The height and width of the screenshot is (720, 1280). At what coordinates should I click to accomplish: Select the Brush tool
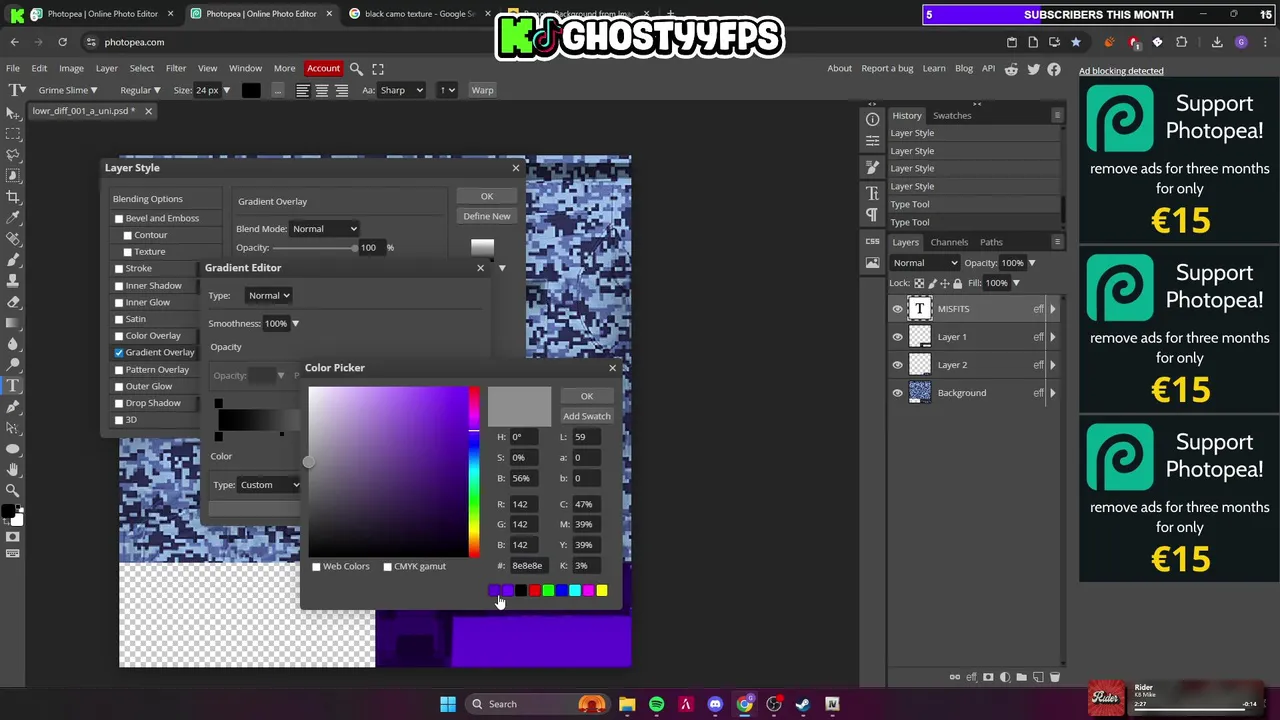click(x=13, y=260)
